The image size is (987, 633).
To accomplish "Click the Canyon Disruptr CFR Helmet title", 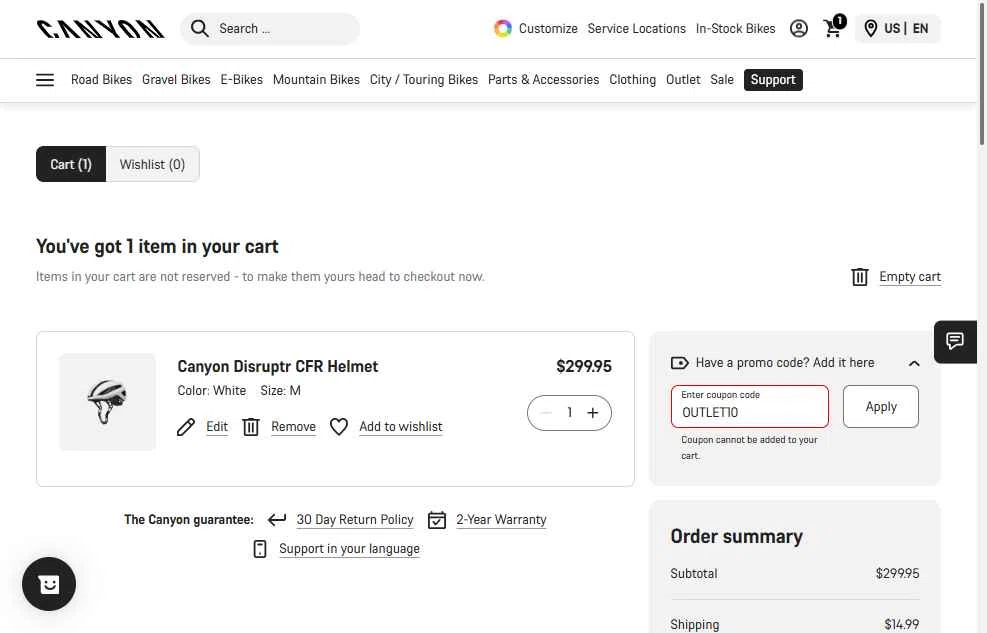I will point(278,366).
